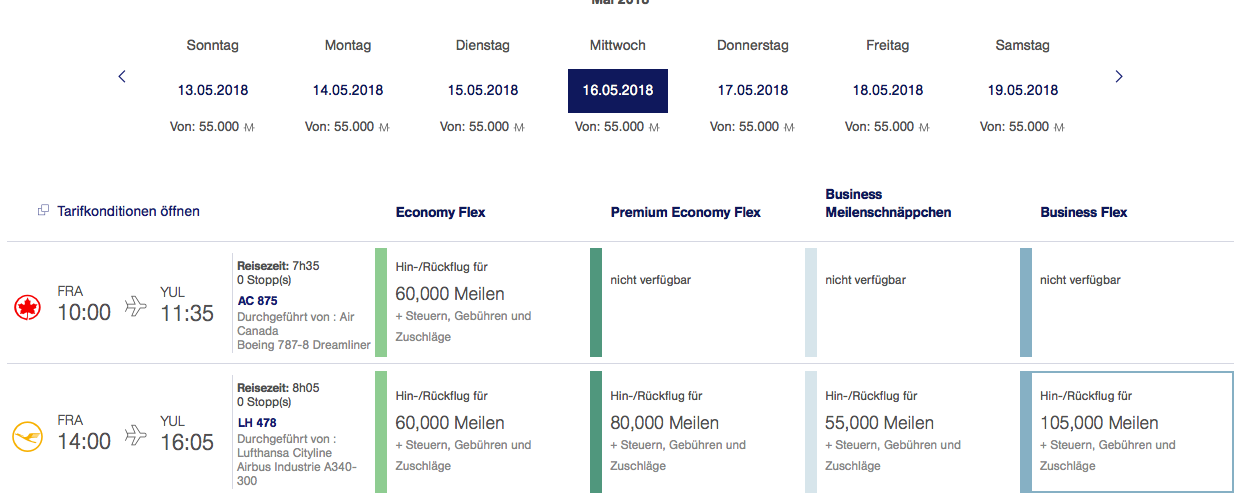The width and height of the screenshot is (1238, 499).
Task: Select Business Flex 105,000 Meilen fare
Action: coord(1127,431)
